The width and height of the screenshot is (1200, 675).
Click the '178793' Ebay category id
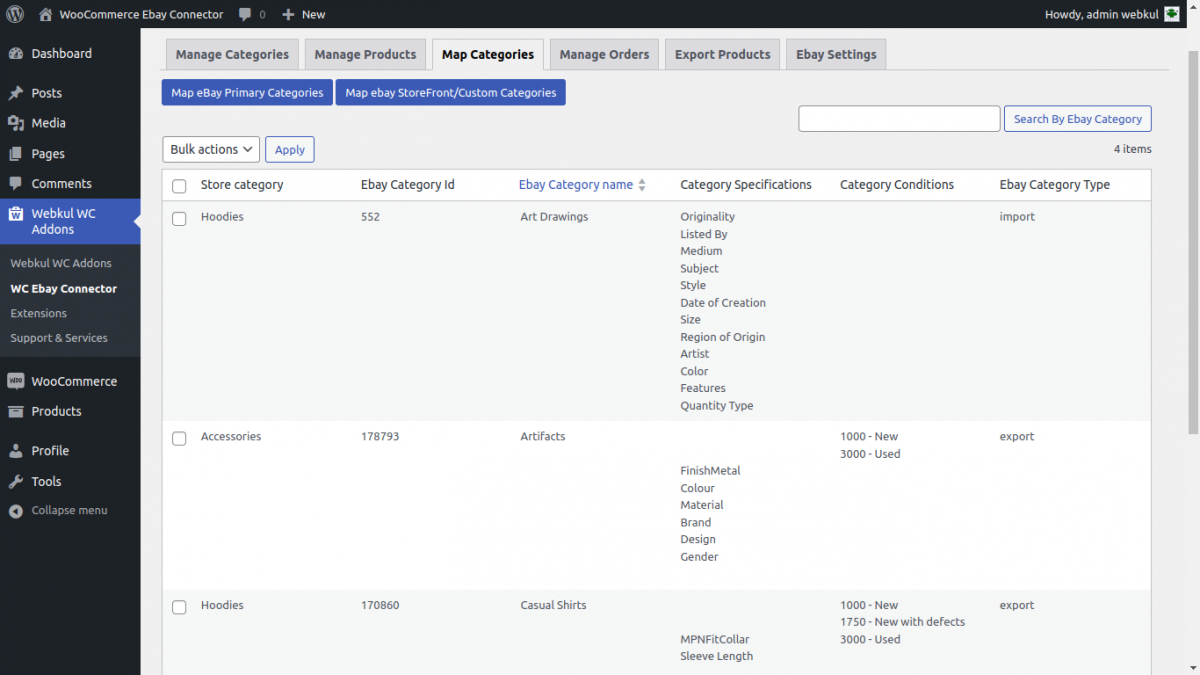[x=380, y=436]
